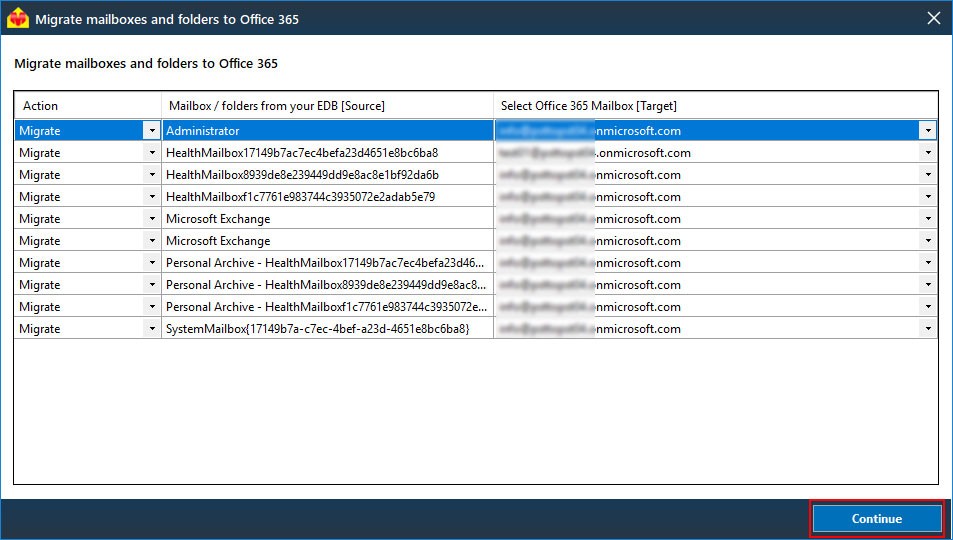Viewport: 953px width, 540px height.
Task: Expand target mailbox arrow for HealthMailboxf1c7761e983744c3935072e2adab5e79 row
Action: point(928,196)
